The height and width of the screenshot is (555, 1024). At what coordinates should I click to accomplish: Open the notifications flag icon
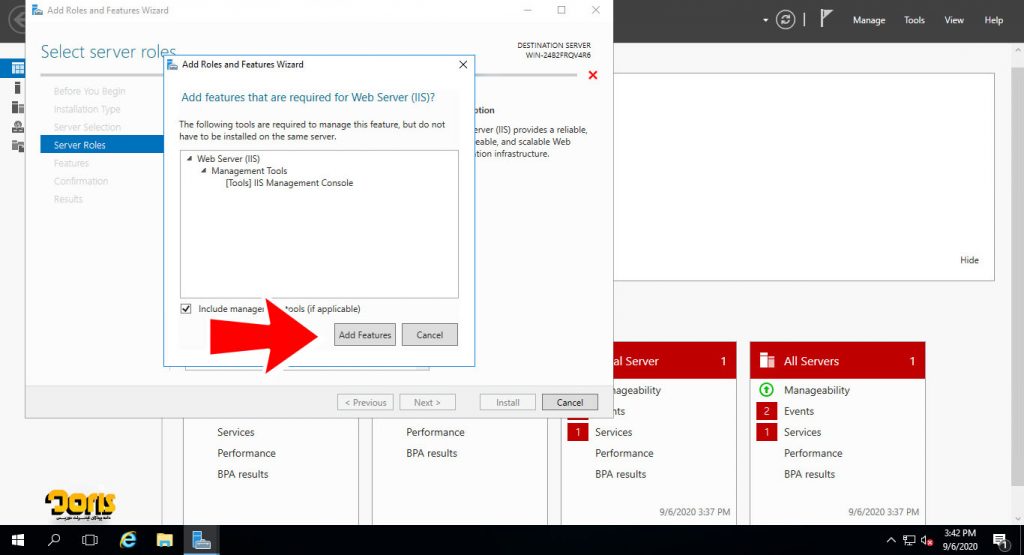point(826,19)
